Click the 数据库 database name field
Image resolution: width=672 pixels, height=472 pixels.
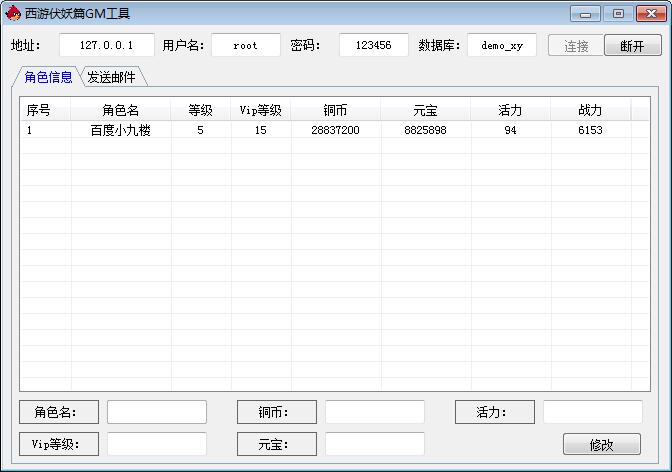coord(501,45)
